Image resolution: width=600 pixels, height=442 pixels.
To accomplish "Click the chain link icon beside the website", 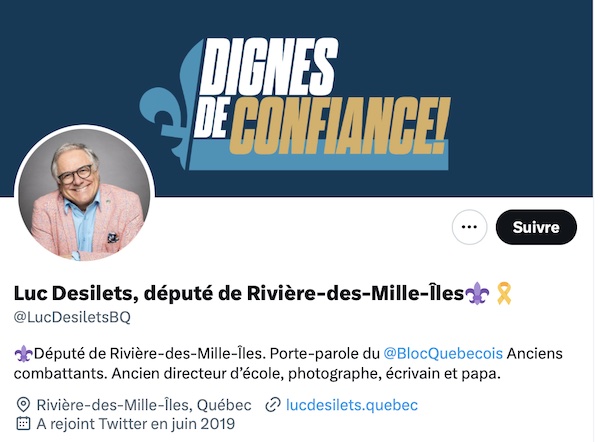I will [x=273, y=405].
